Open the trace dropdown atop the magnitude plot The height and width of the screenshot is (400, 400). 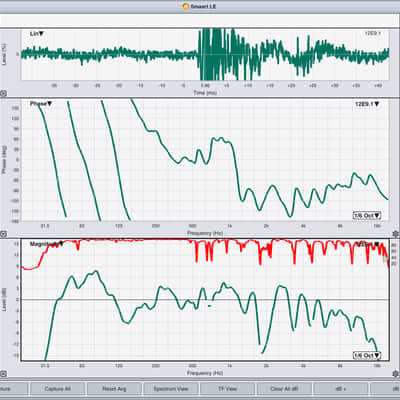368,244
